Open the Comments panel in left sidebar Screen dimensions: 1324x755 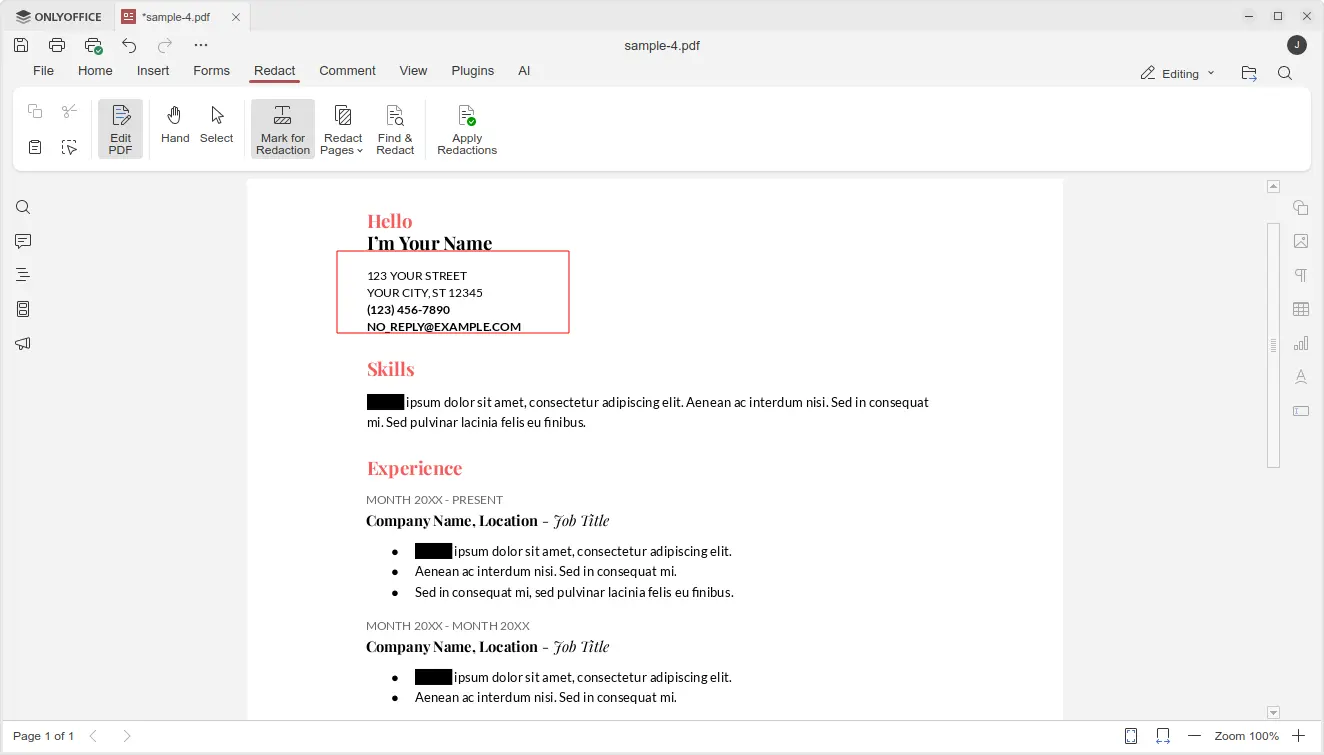[23, 241]
